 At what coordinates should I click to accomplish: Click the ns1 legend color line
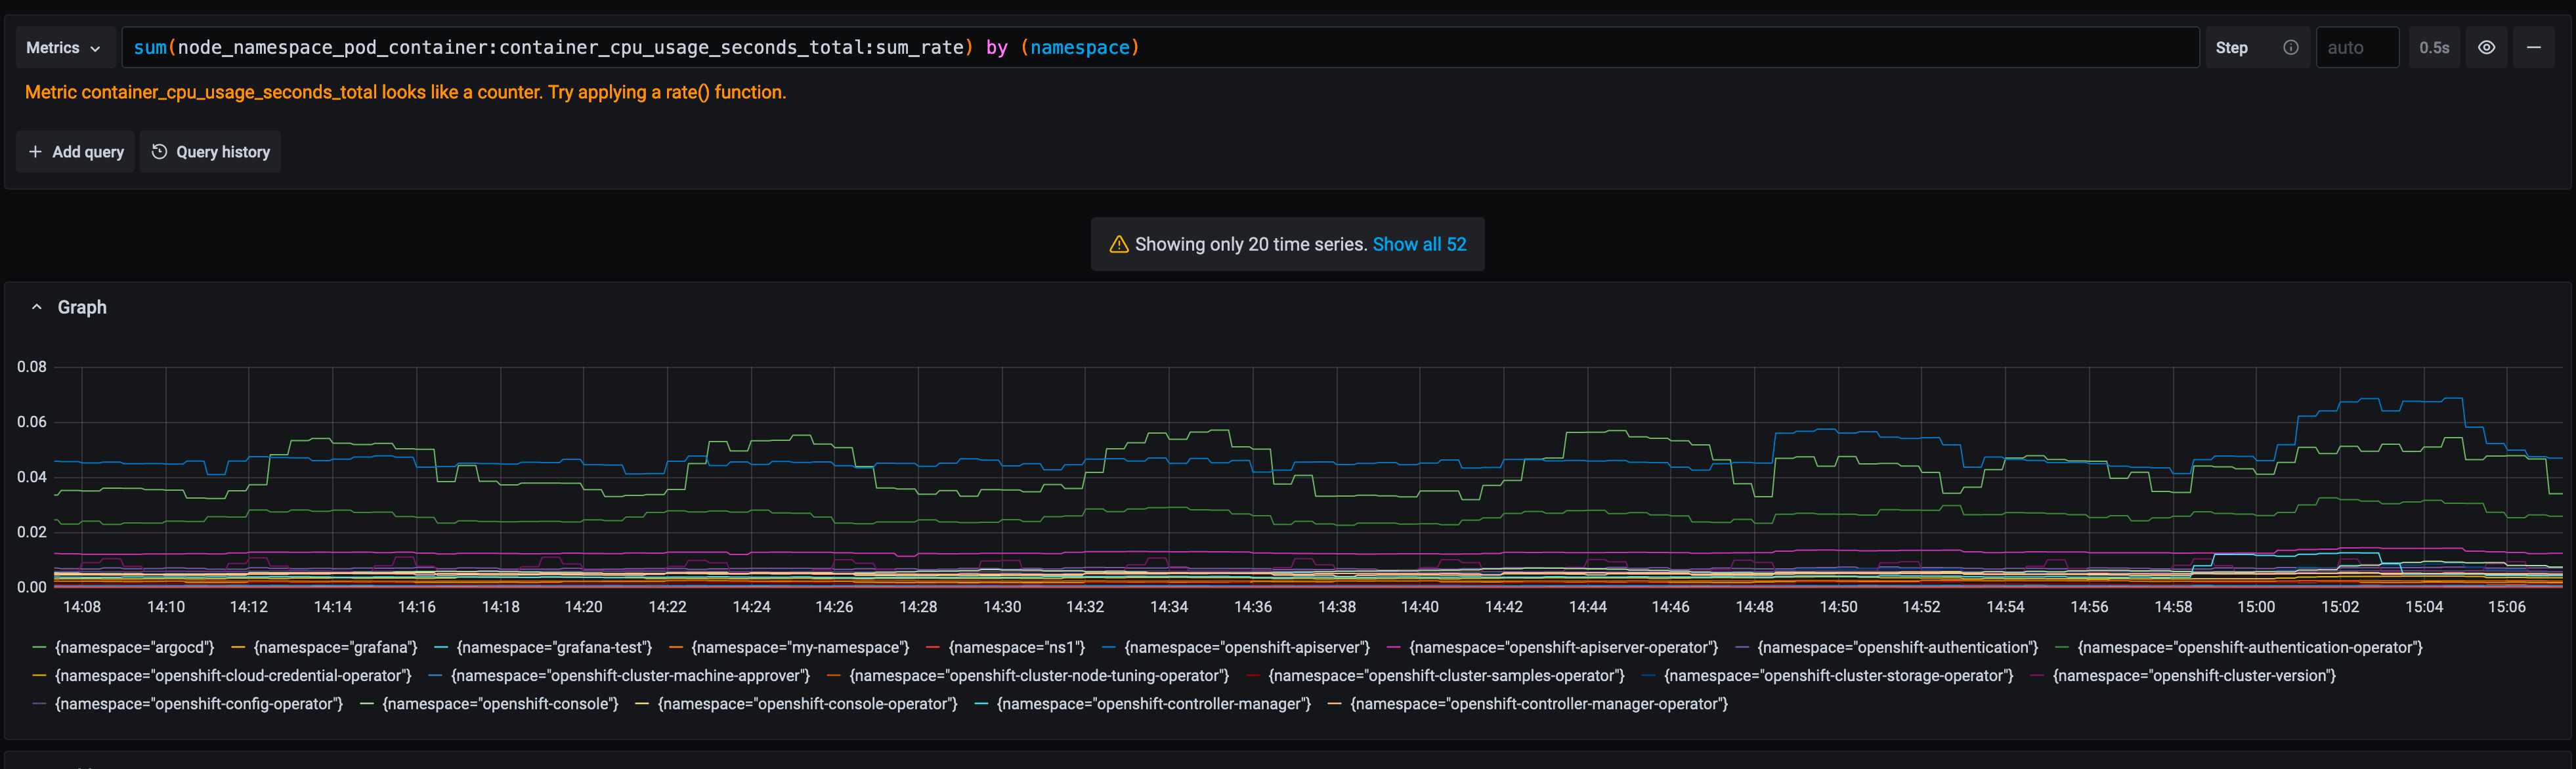933,648
